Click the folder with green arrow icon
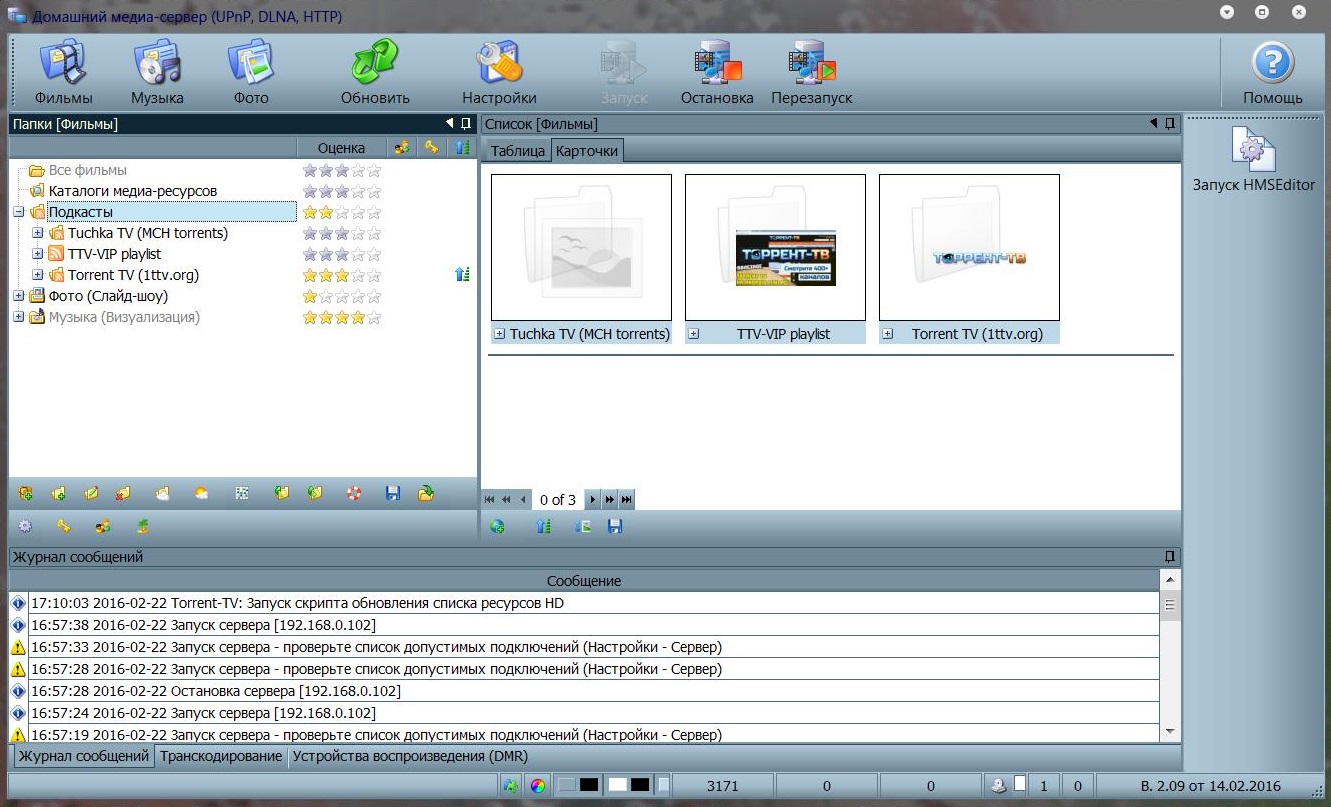The width and height of the screenshot is (1331, 807). coord(426,493)
